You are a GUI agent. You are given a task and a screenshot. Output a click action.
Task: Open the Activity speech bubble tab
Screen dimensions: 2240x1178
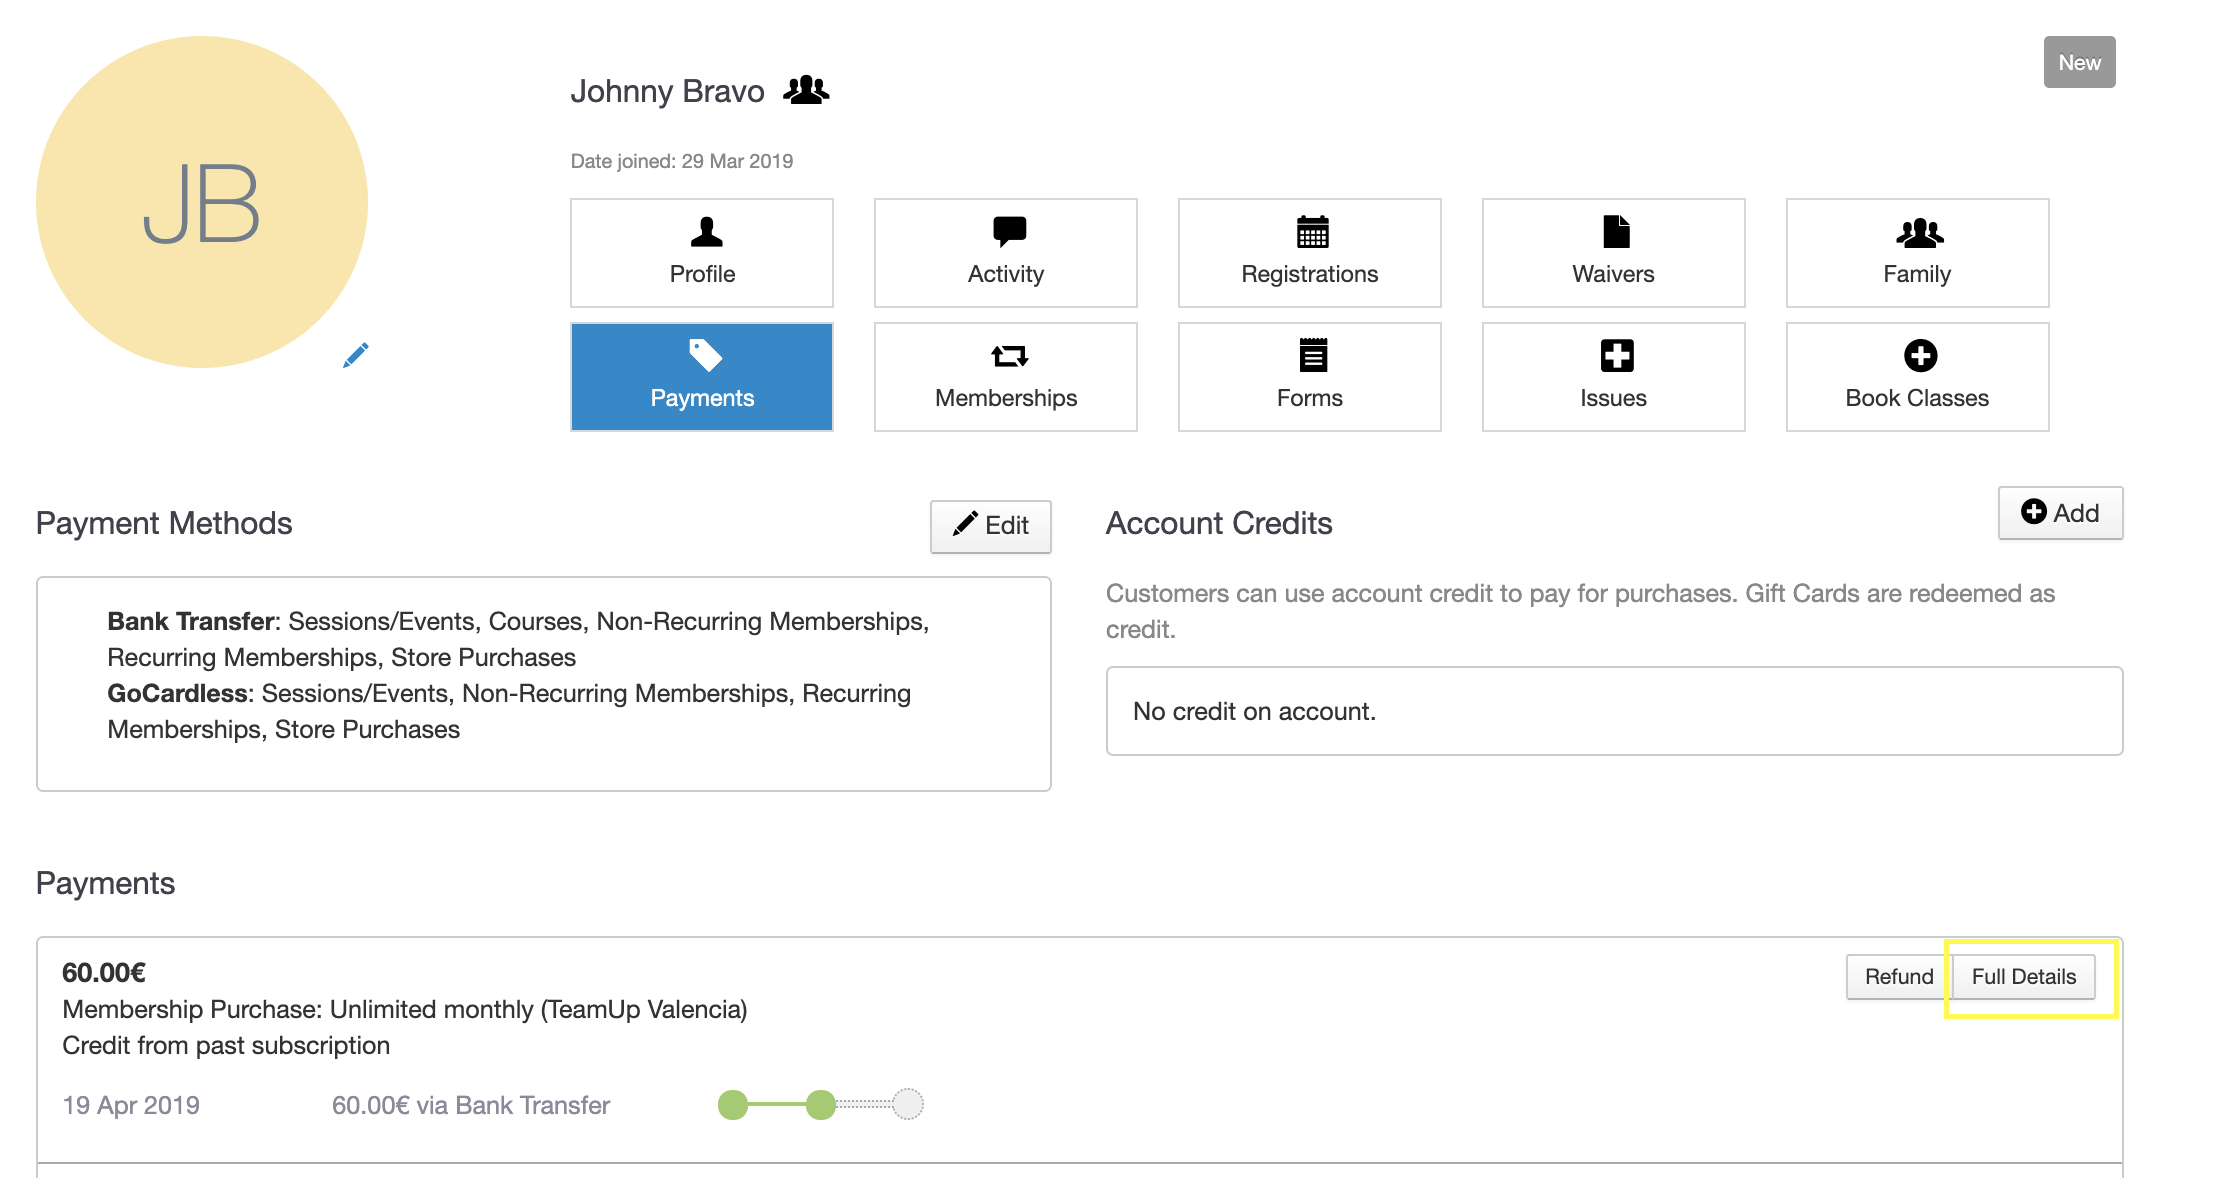(1005, 253)
